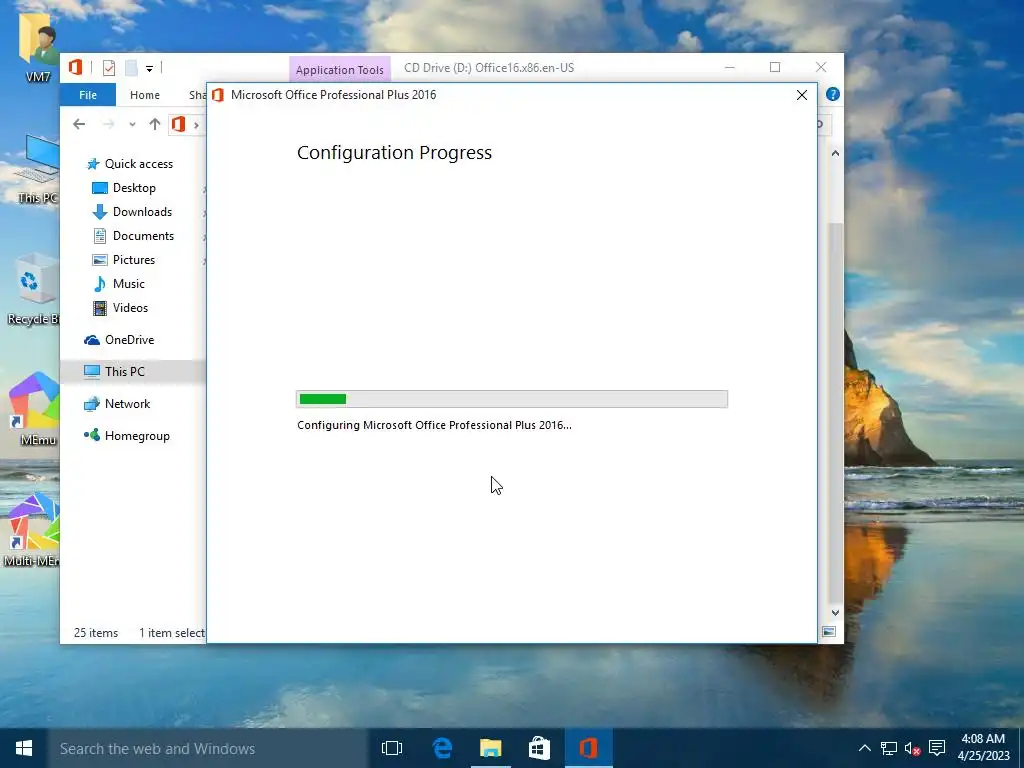This screenshot has height=768, width=1024.
Task: Click the green configuration progress bar
Action: (512, 399)
